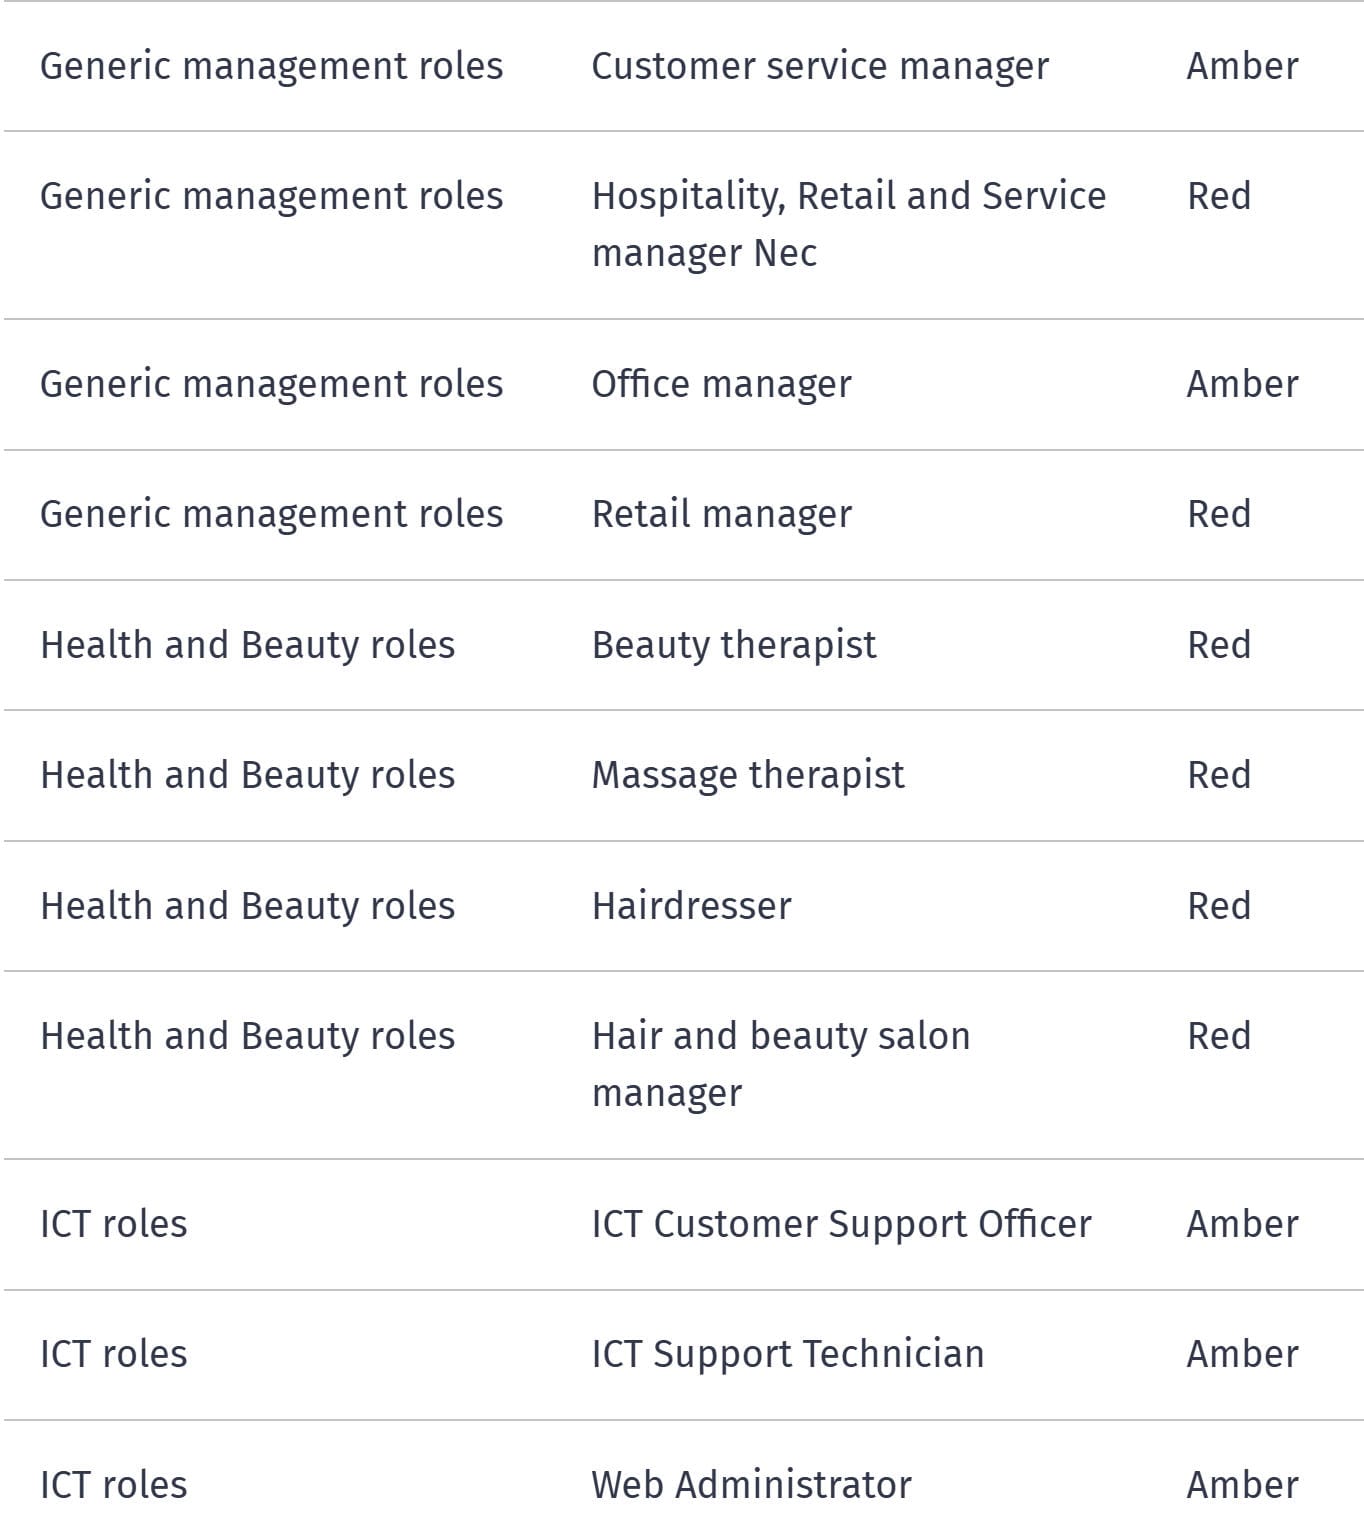Viewport: 1364px width, 1538px height.
Task: Select Amber status next to Web Administrator
Action: [1242, 1485]
